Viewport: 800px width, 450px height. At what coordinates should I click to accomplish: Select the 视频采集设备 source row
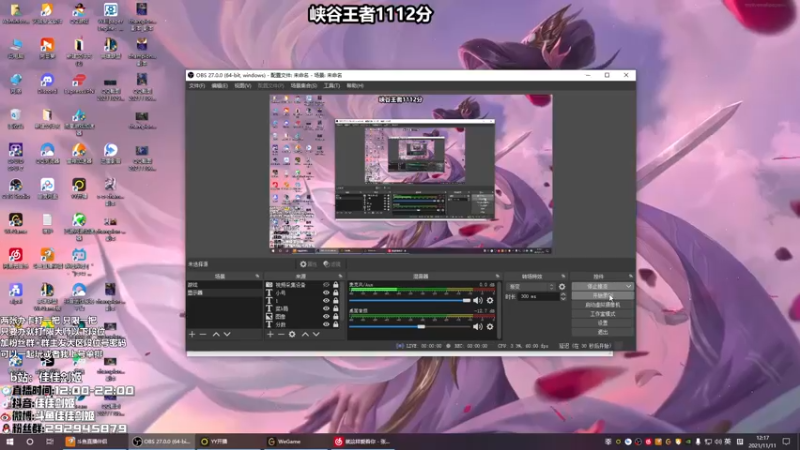click(303, 285)
